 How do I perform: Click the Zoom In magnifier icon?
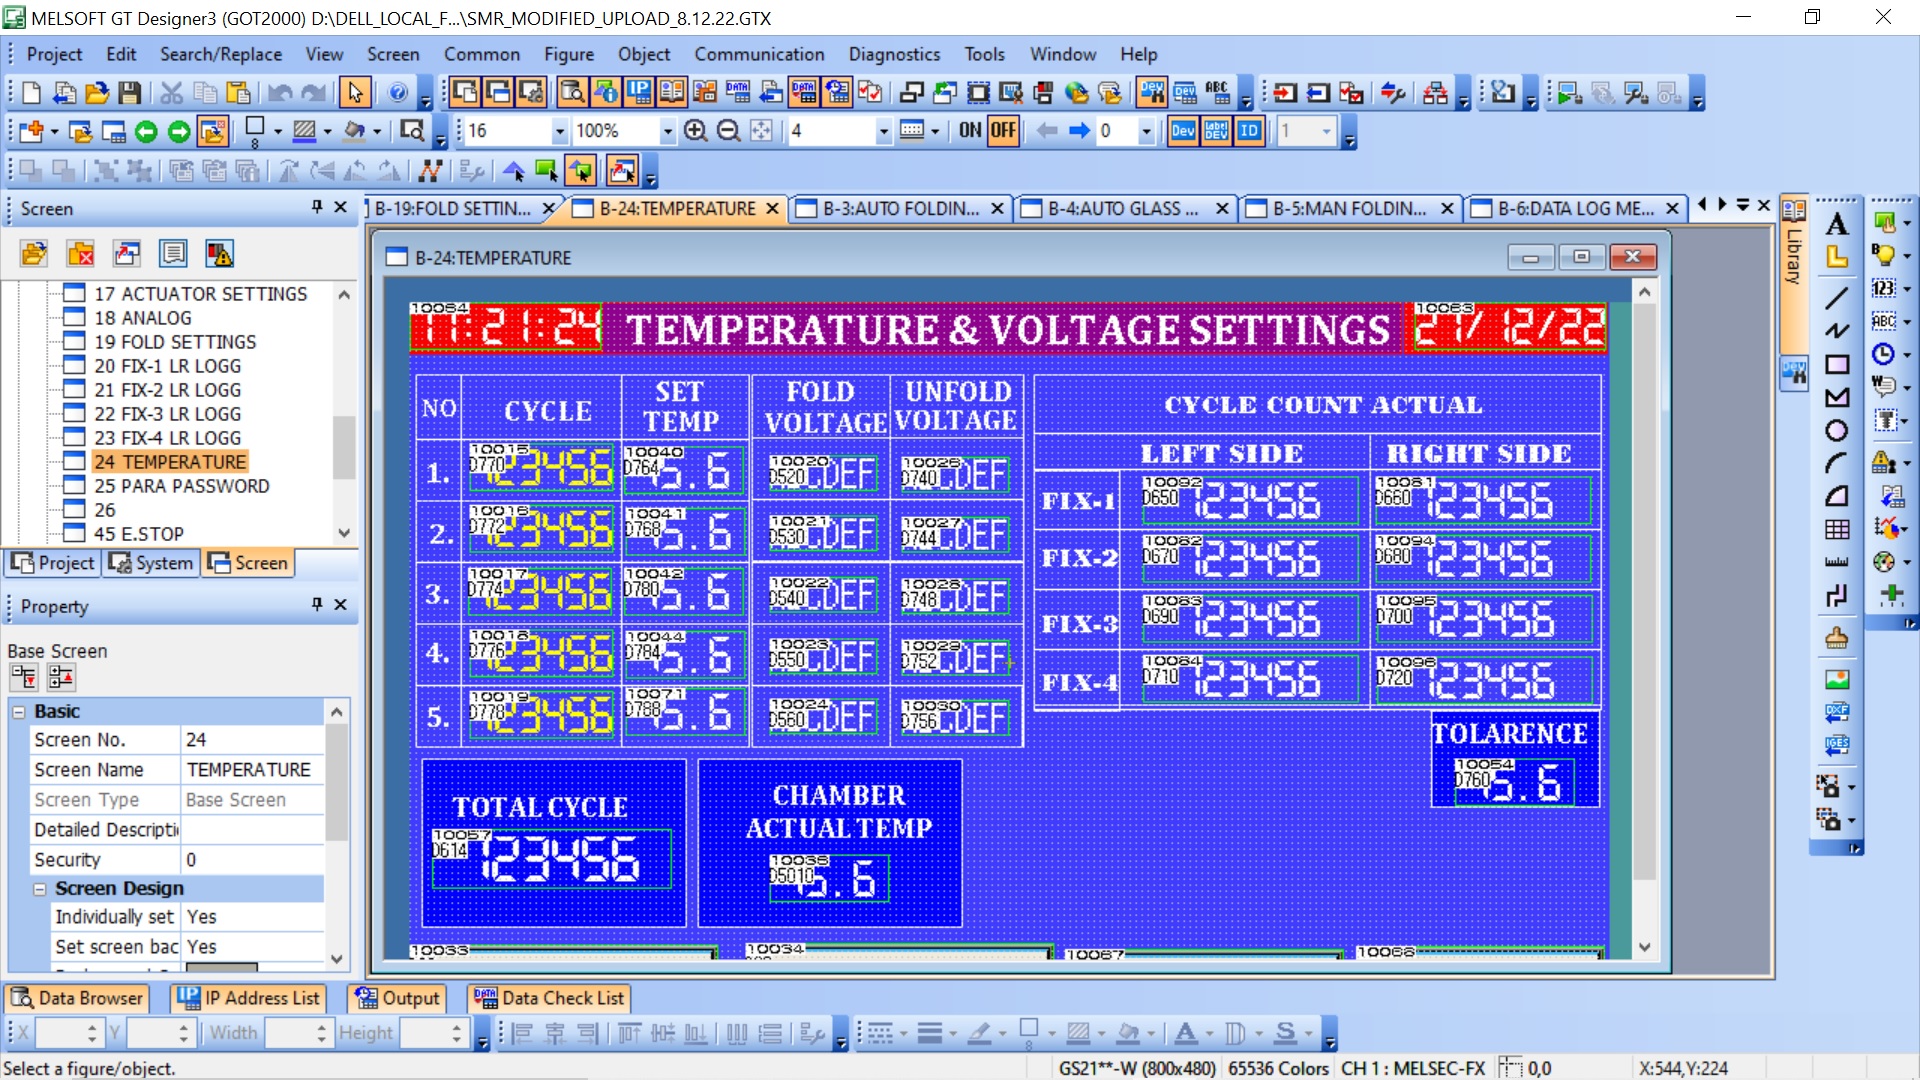pos(696,131)
